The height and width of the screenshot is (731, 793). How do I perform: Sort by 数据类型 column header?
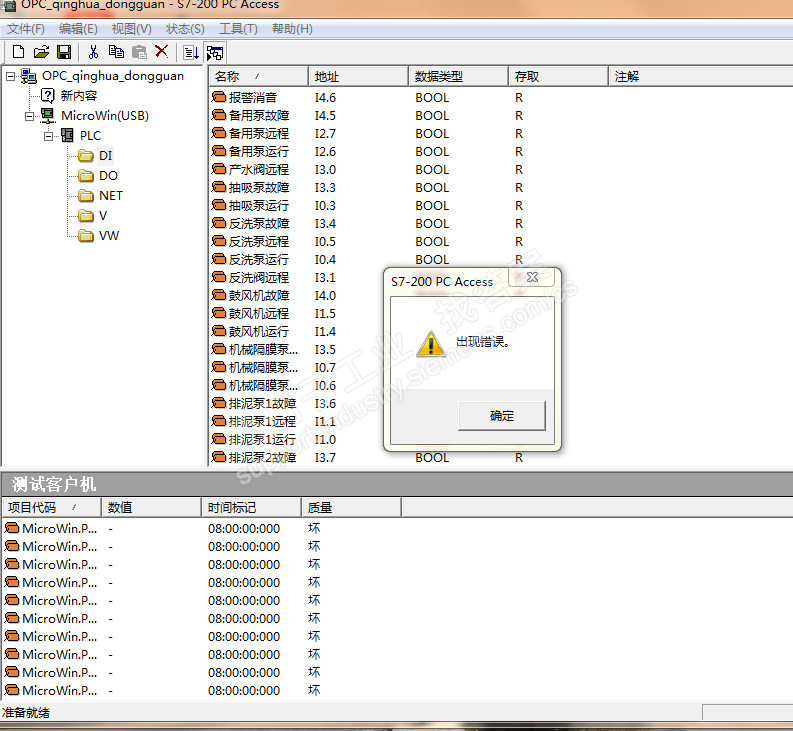pos(458,76)
